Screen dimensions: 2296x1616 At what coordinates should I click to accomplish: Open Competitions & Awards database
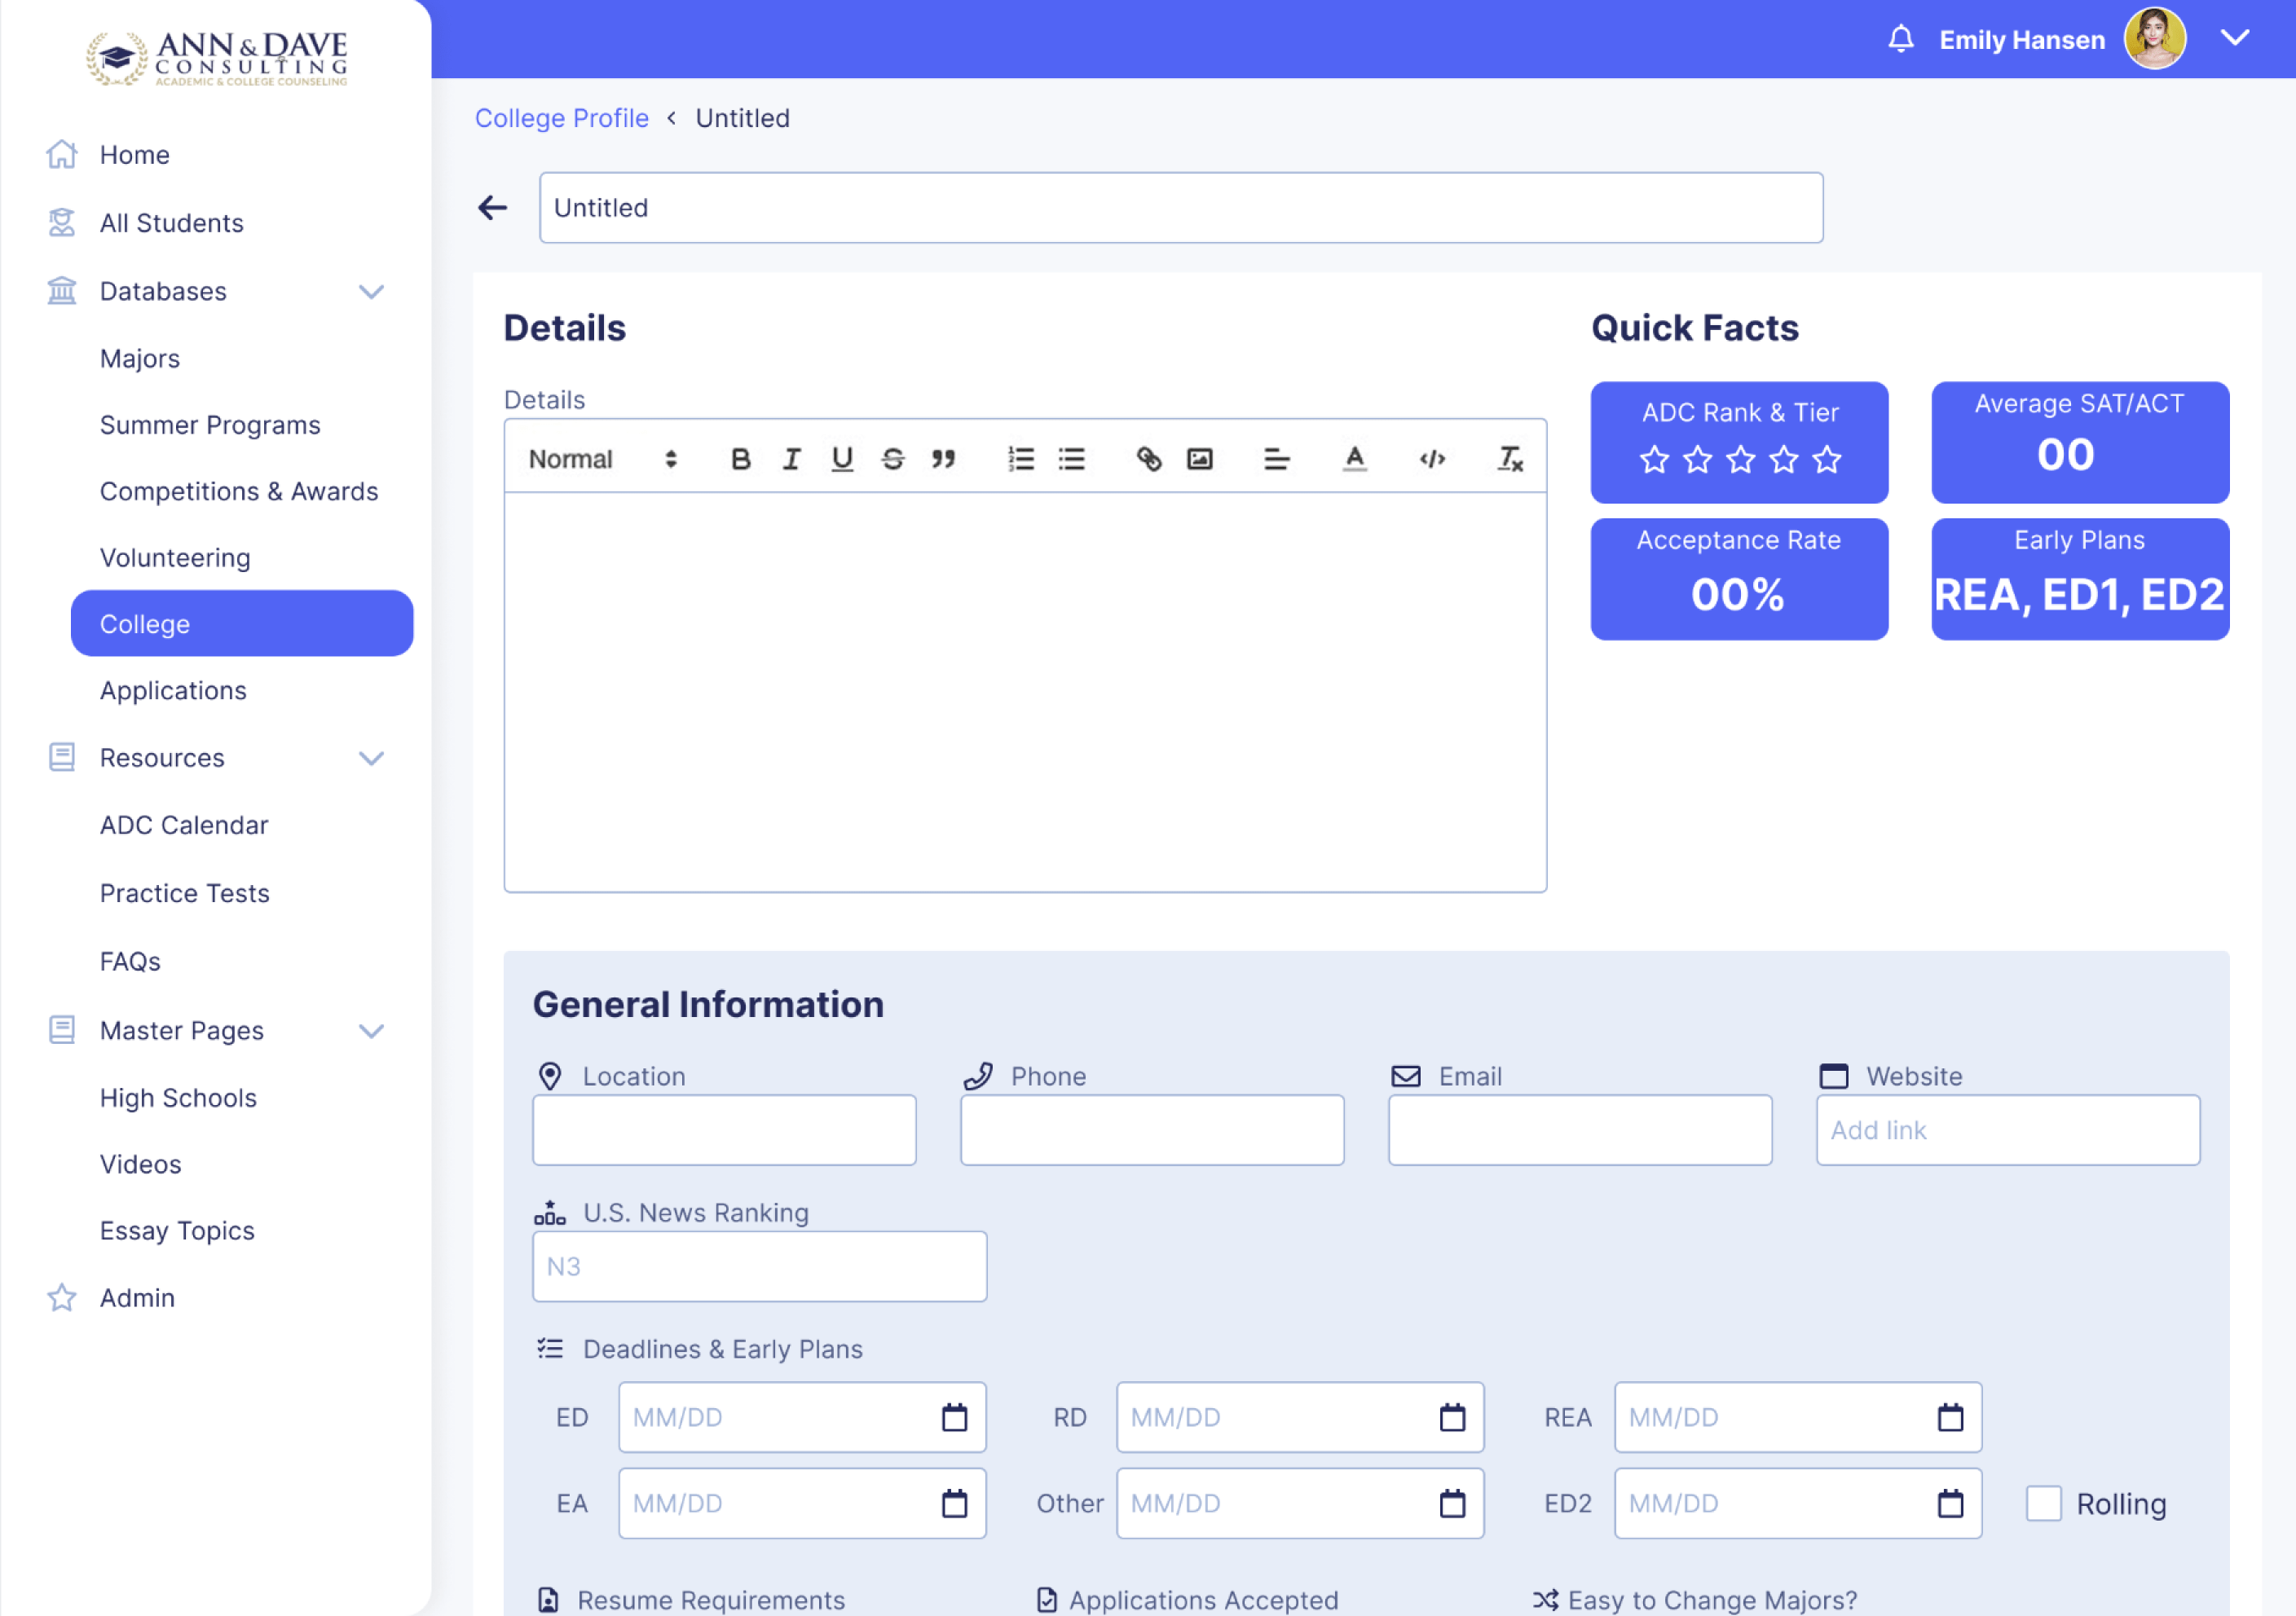coord(239,492)
